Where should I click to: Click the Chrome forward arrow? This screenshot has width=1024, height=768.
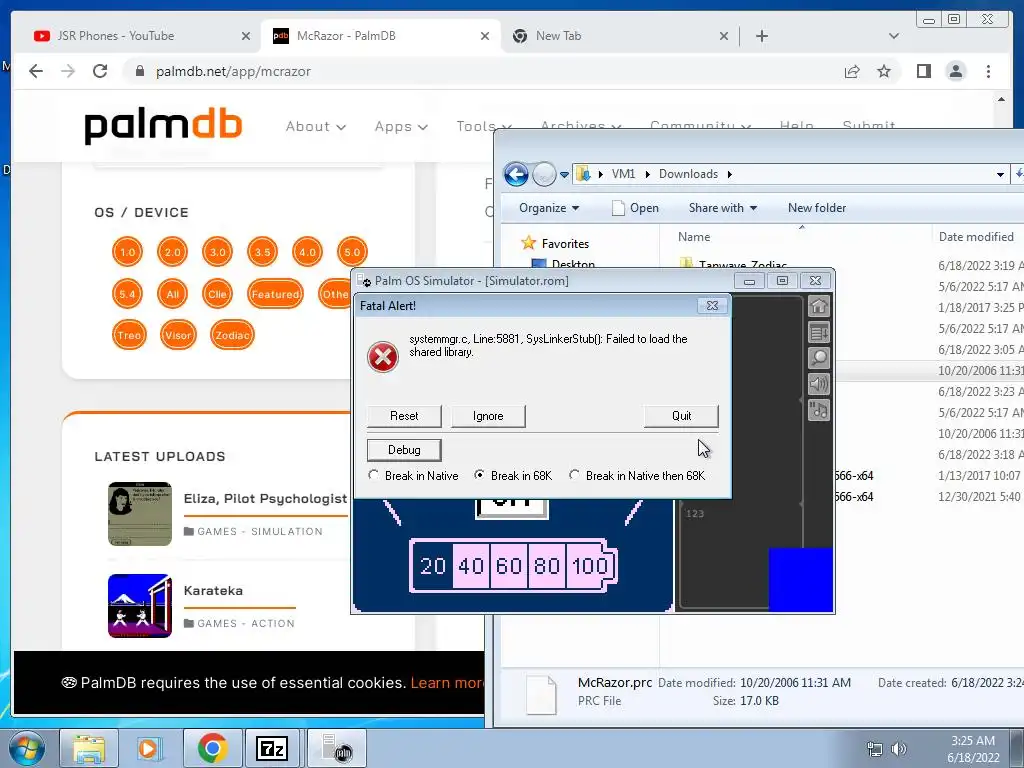68,71
